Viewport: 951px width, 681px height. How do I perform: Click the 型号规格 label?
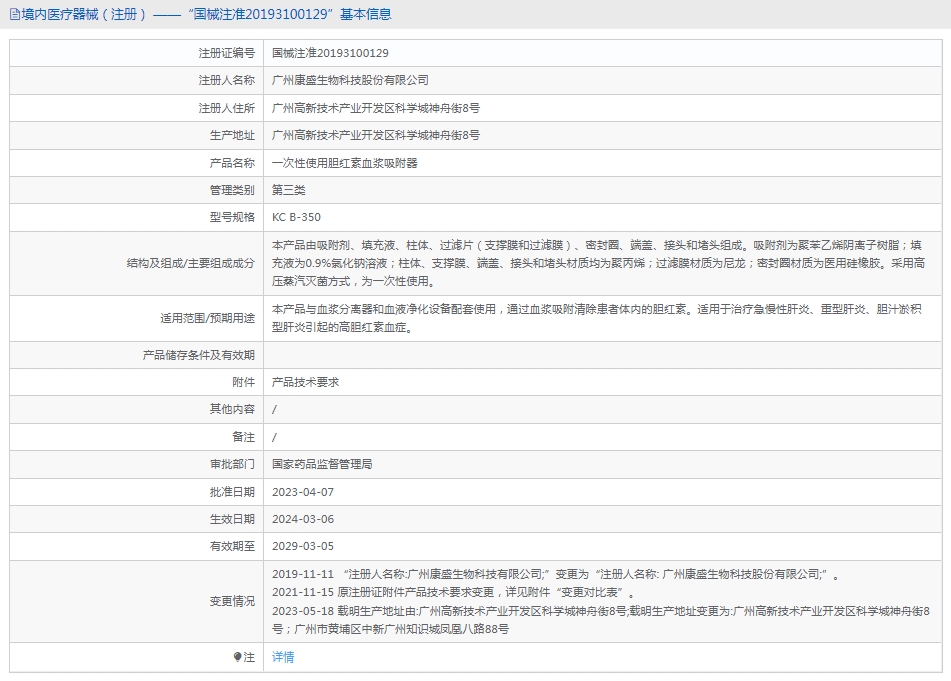coord(232,217)
